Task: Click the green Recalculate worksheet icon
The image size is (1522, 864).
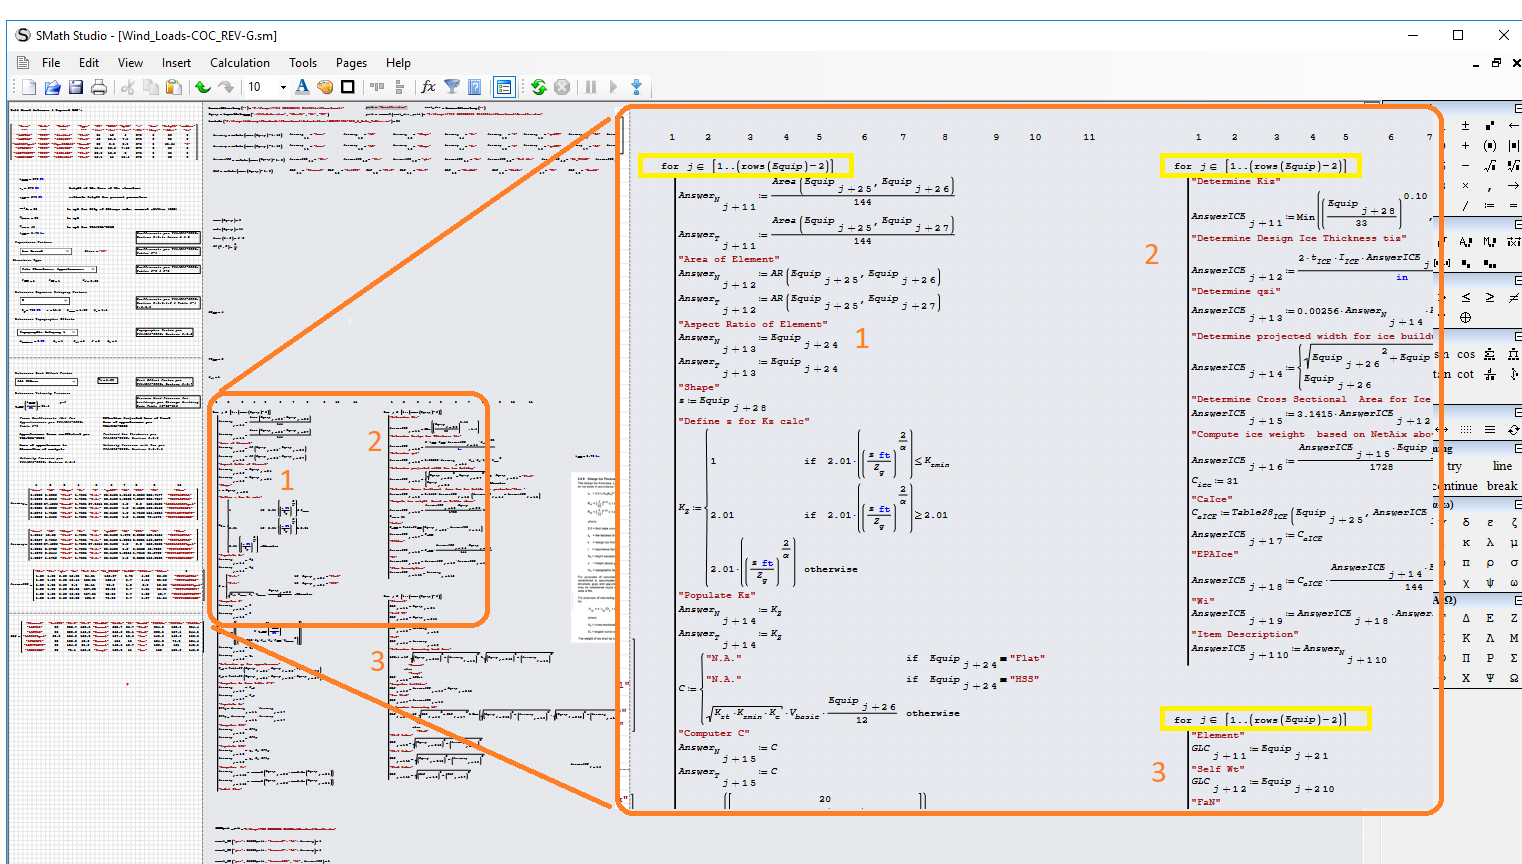Action: [x=539, y=87]
